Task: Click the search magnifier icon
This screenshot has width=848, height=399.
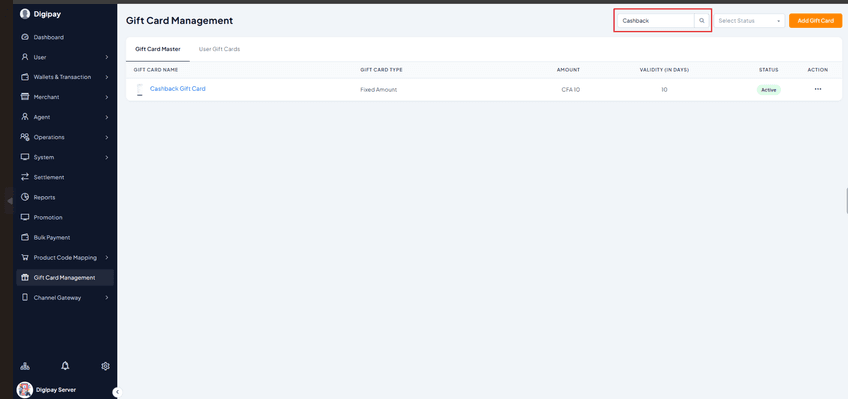Action: pos(702,21)
